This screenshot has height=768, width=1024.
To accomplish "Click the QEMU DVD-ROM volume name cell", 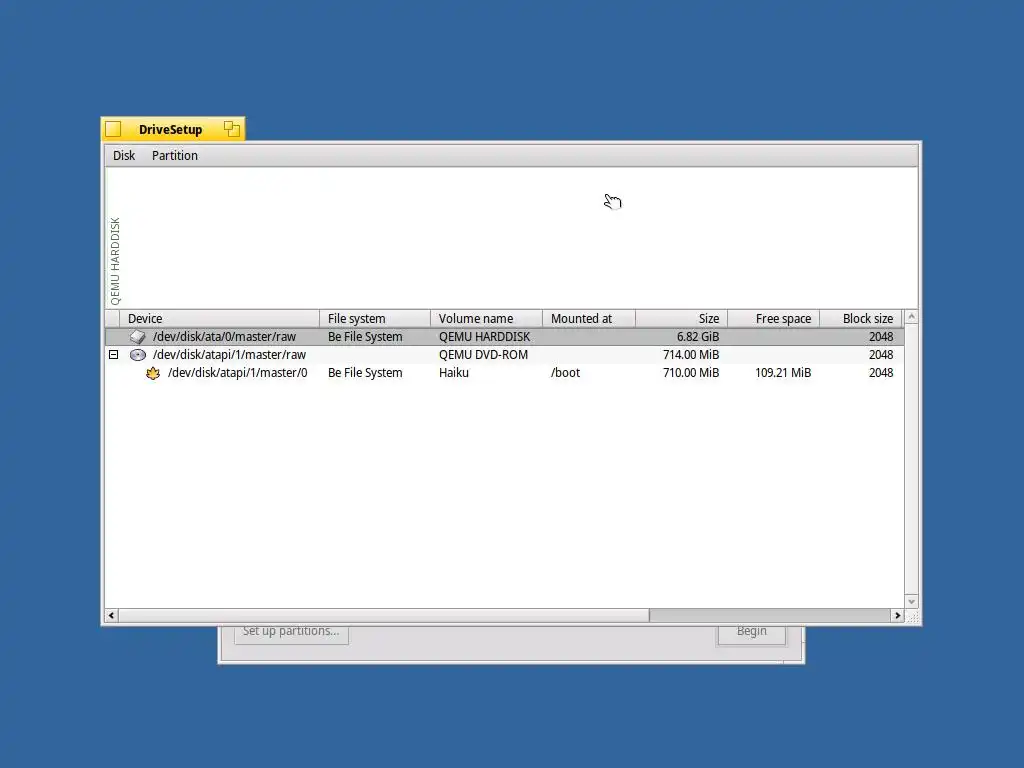I will point(483,355).
